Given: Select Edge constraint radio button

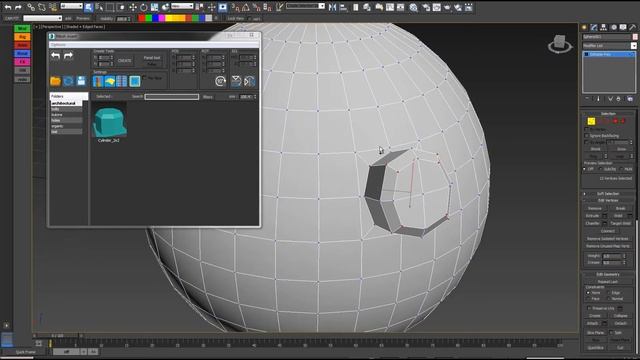Looking at the screenshot, I should 609,293.
